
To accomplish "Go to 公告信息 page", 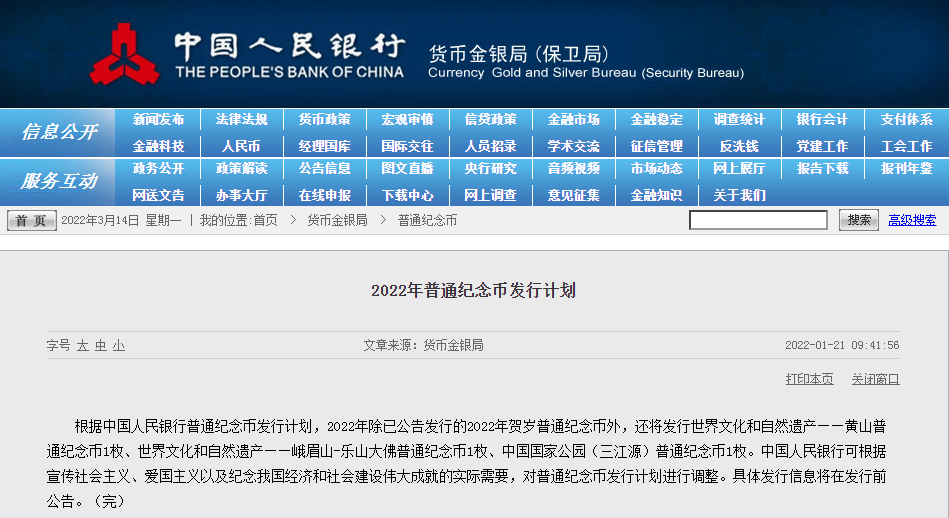I will pyautogui.click(x=324, y=169).
